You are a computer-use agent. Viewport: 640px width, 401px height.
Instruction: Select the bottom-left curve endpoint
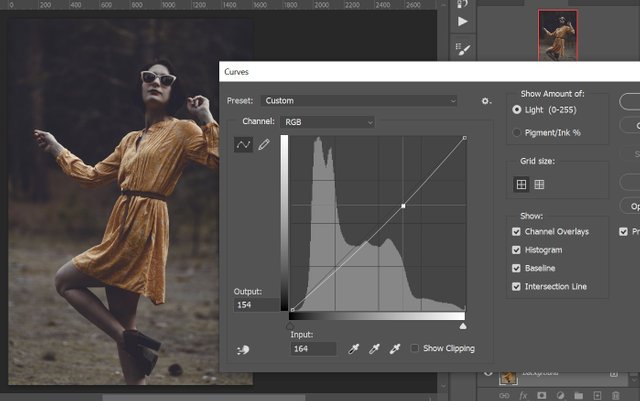click(292, 310)
